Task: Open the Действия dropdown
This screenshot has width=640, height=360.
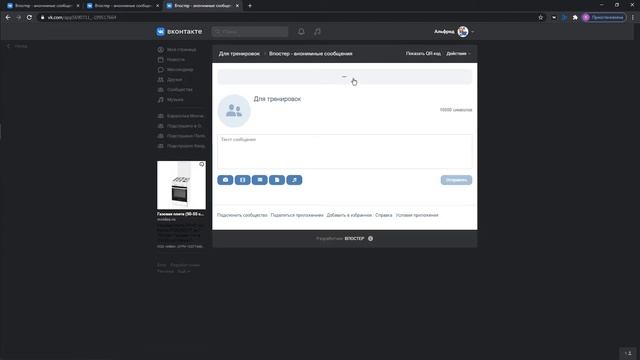Action: [x=458, y=53]
